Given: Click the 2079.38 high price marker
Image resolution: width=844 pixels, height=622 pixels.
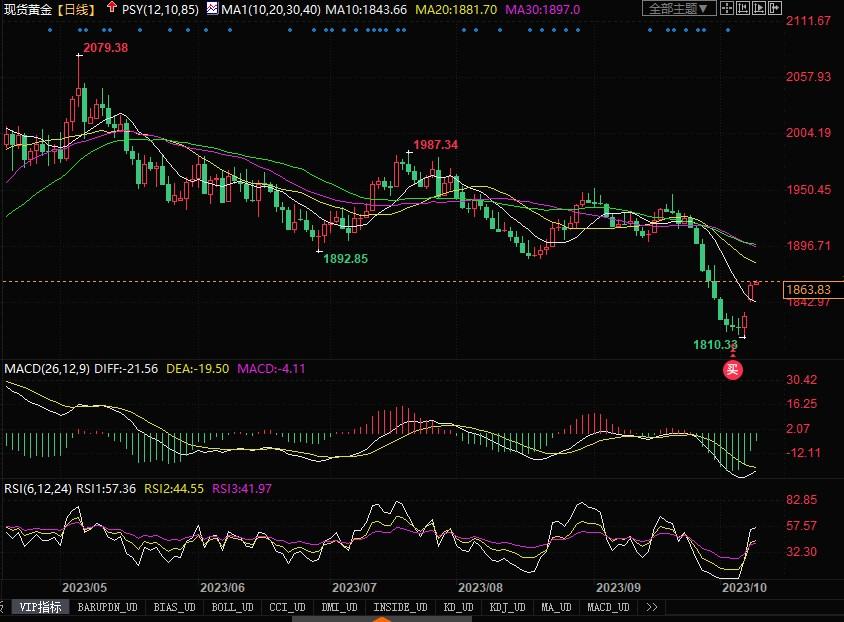Looking at the screenshot, I should tap(105, 49).
